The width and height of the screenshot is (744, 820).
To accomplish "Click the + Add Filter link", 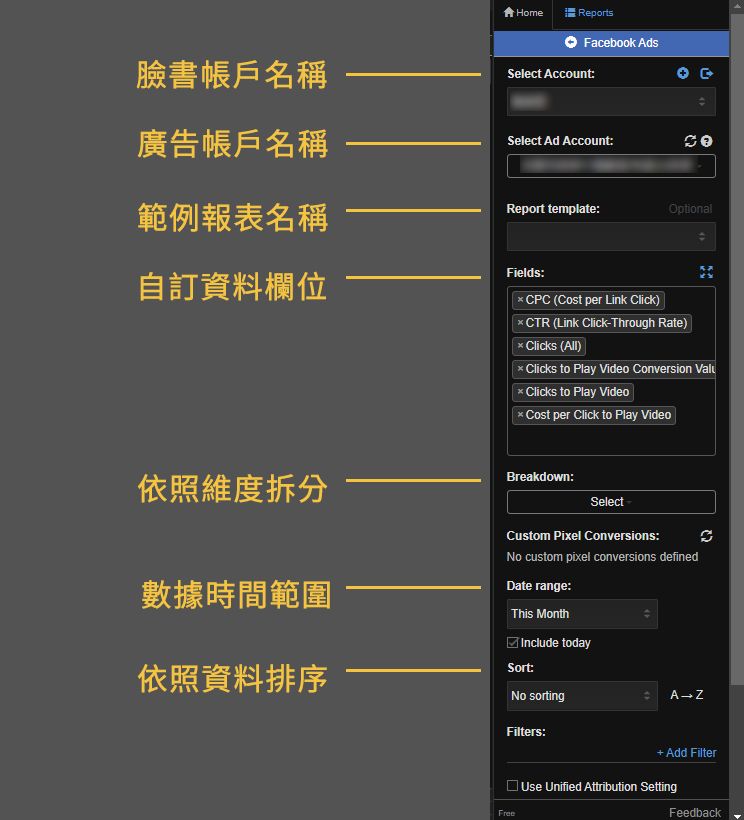I will point(686,753).
